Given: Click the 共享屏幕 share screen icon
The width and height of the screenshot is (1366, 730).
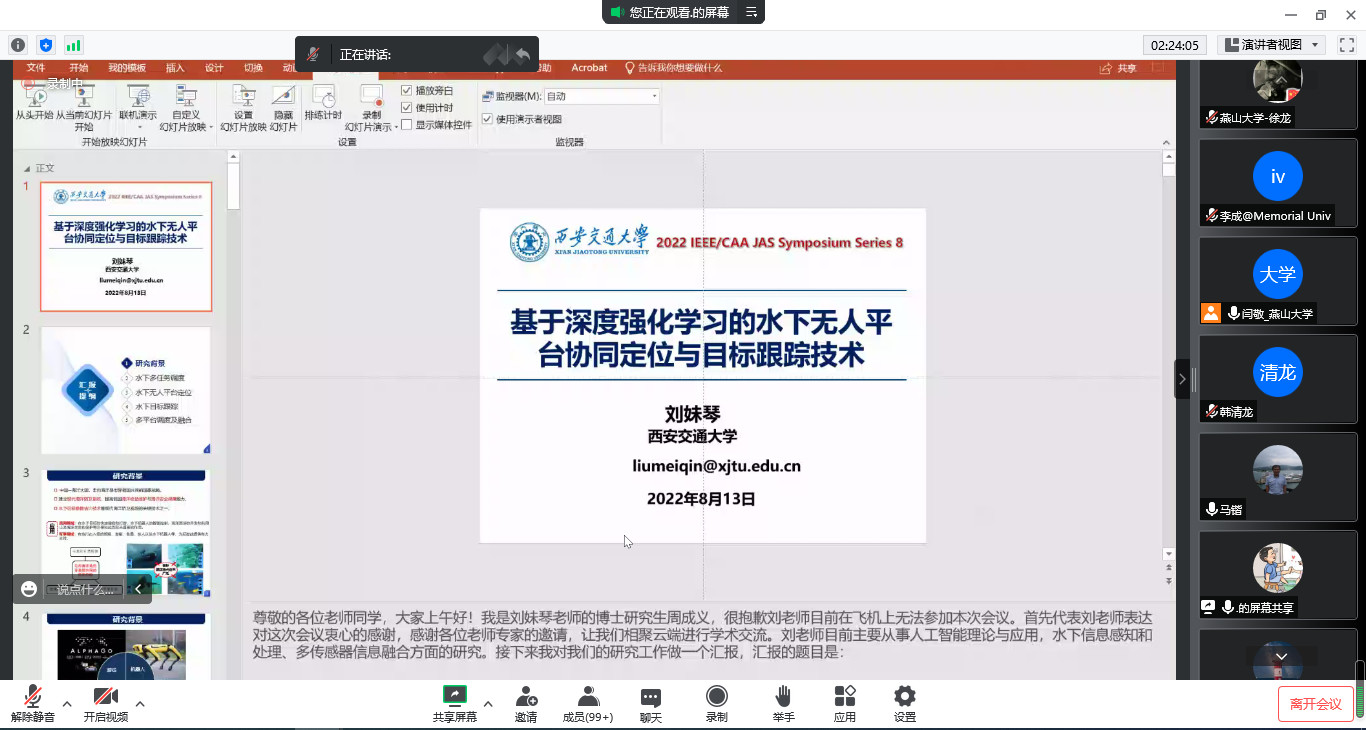Looking at the screenshot, I should point(455,702).
